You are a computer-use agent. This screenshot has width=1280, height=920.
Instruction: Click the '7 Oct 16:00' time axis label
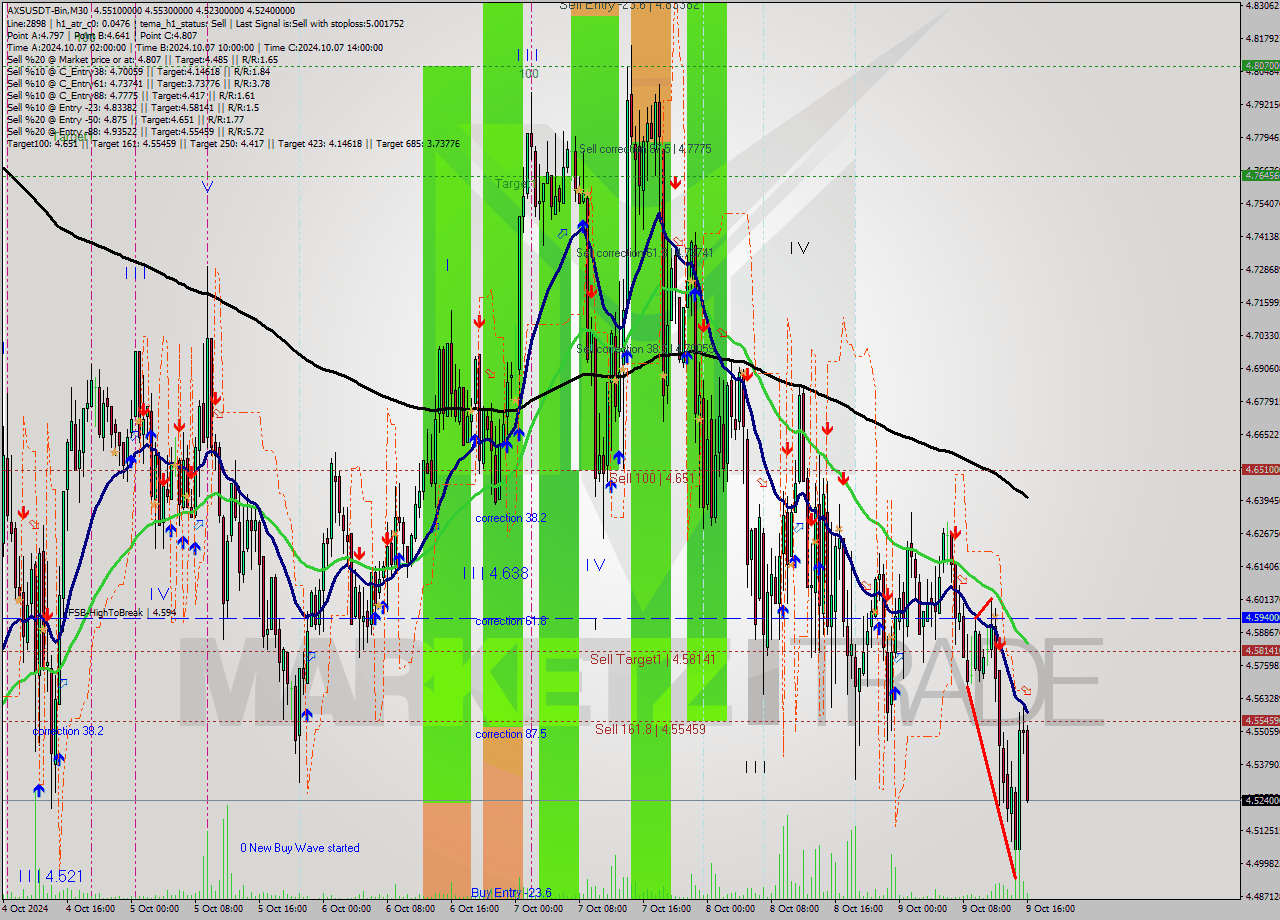666,909
